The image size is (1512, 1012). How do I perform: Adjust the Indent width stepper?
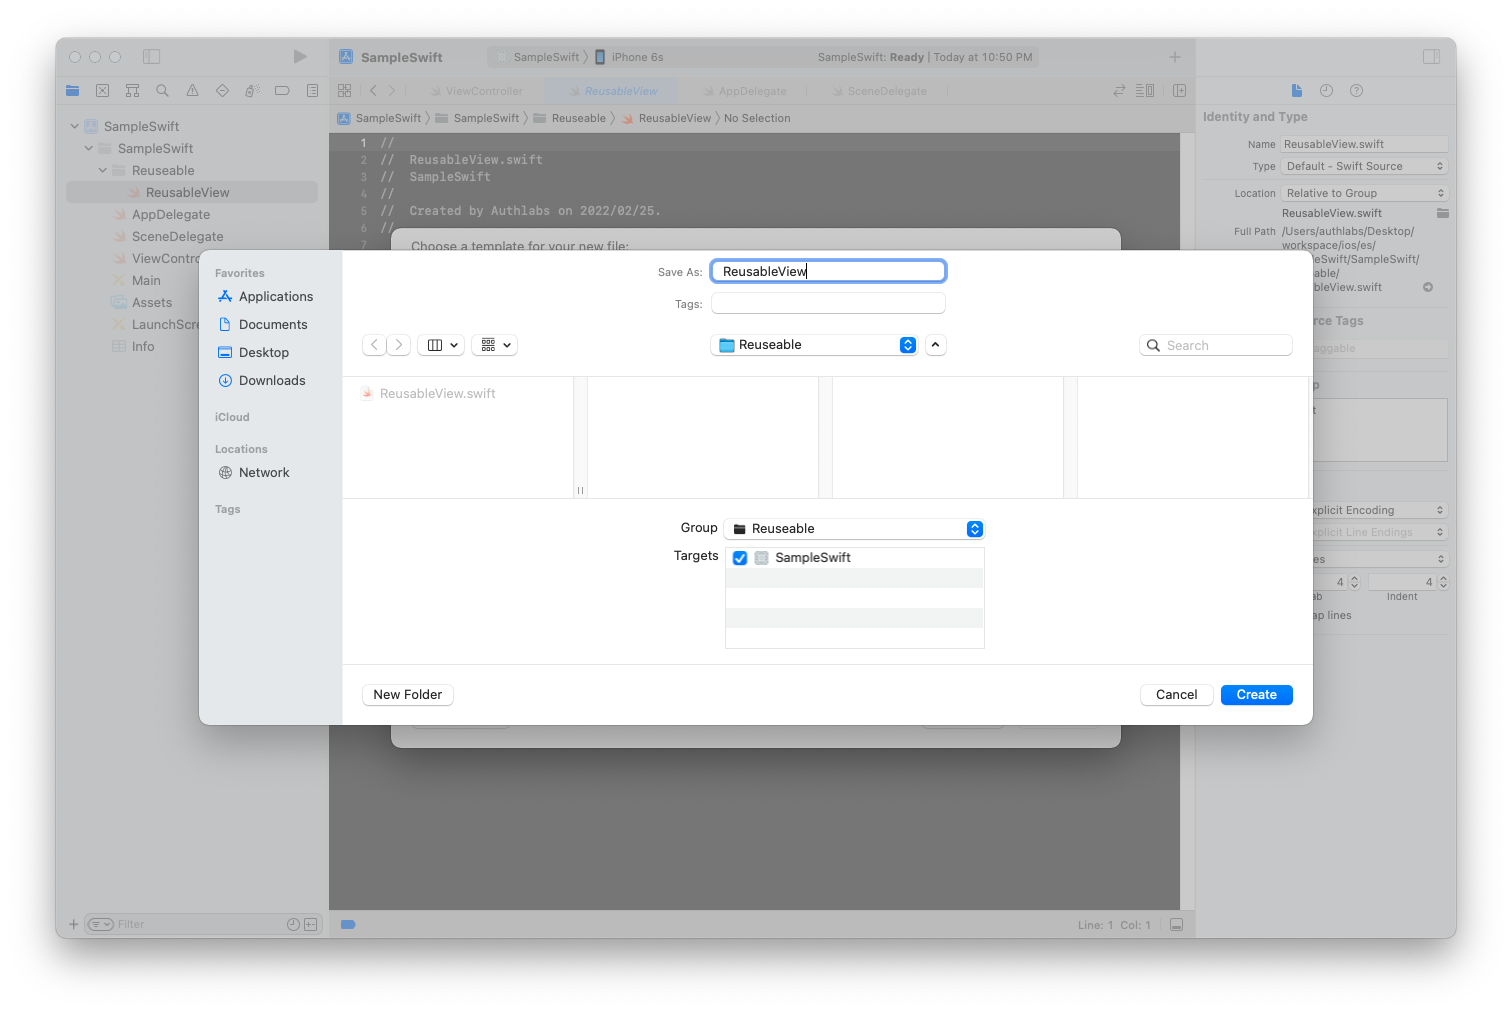point(1443,582)
